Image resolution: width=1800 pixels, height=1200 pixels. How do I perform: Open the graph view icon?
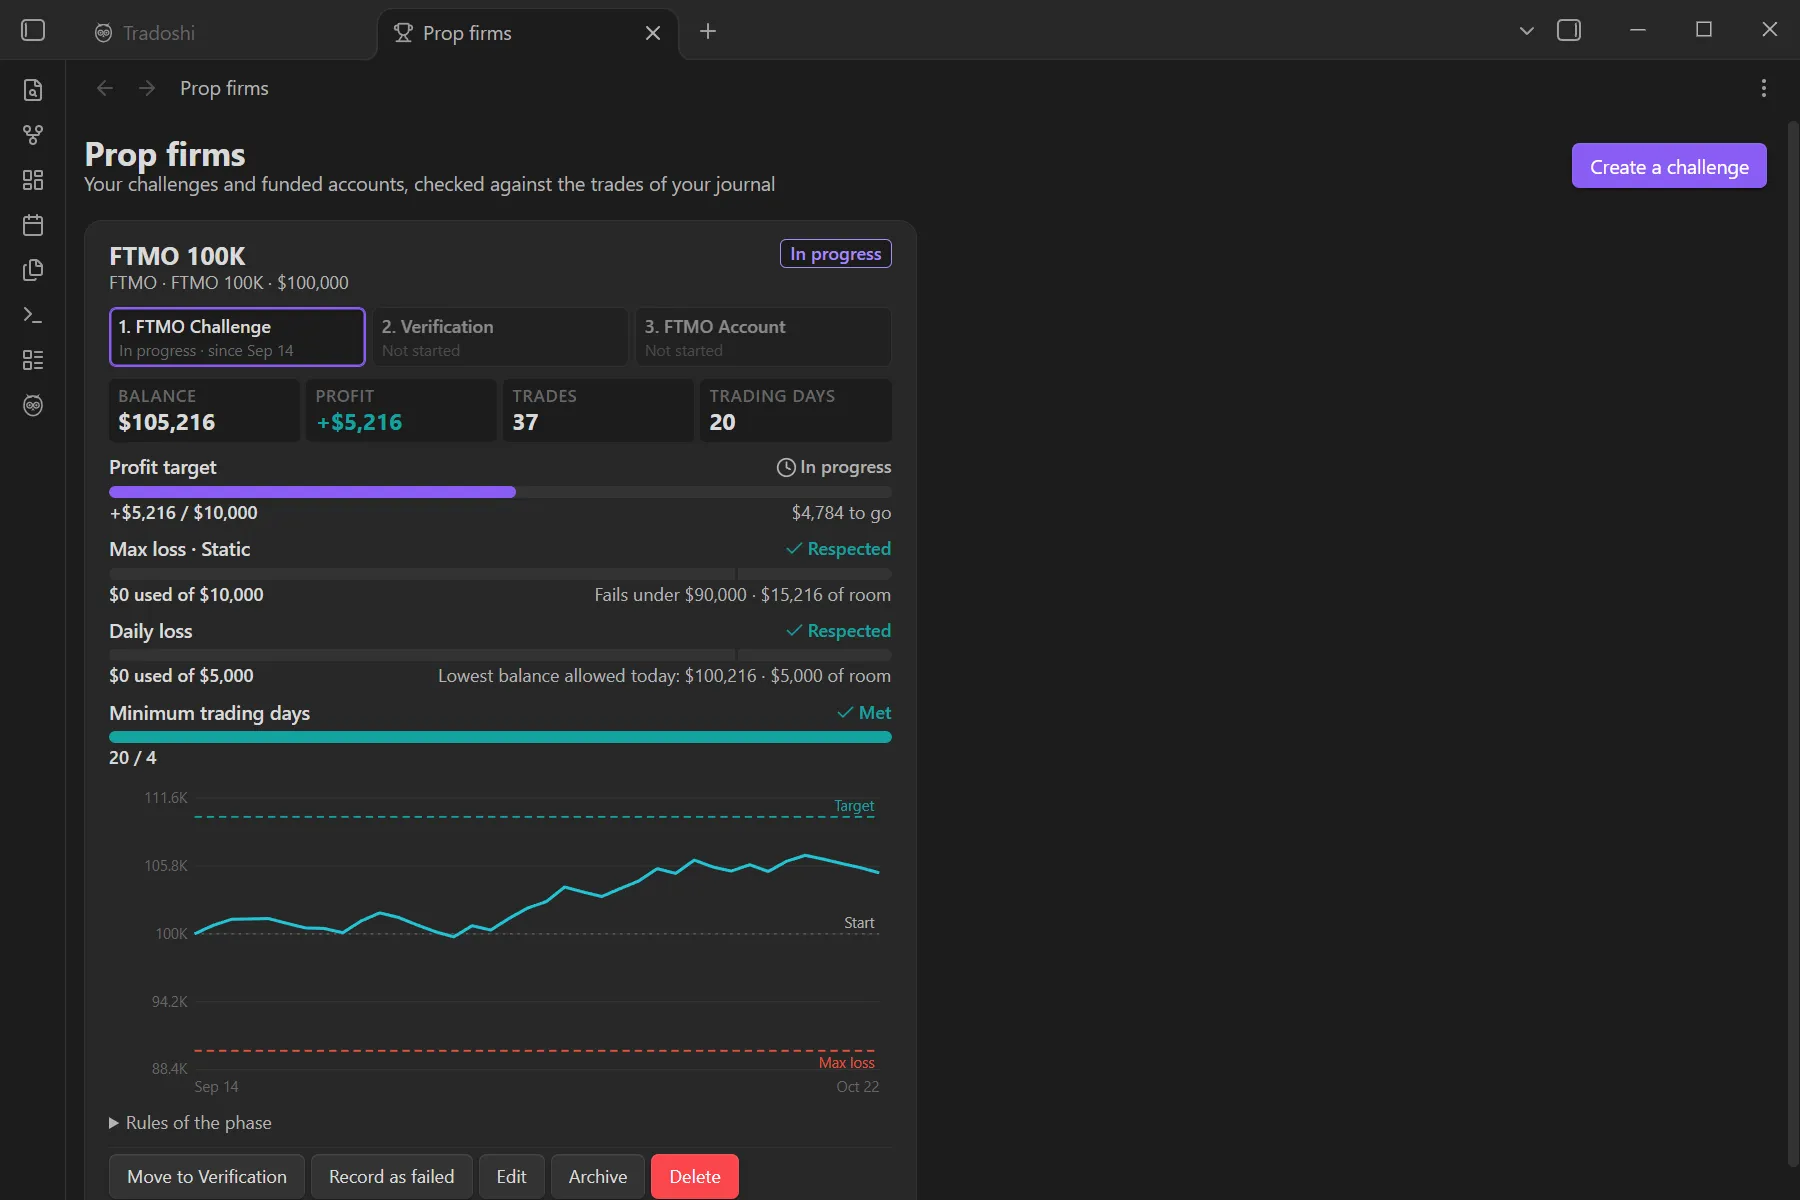(x=33, y=135)
